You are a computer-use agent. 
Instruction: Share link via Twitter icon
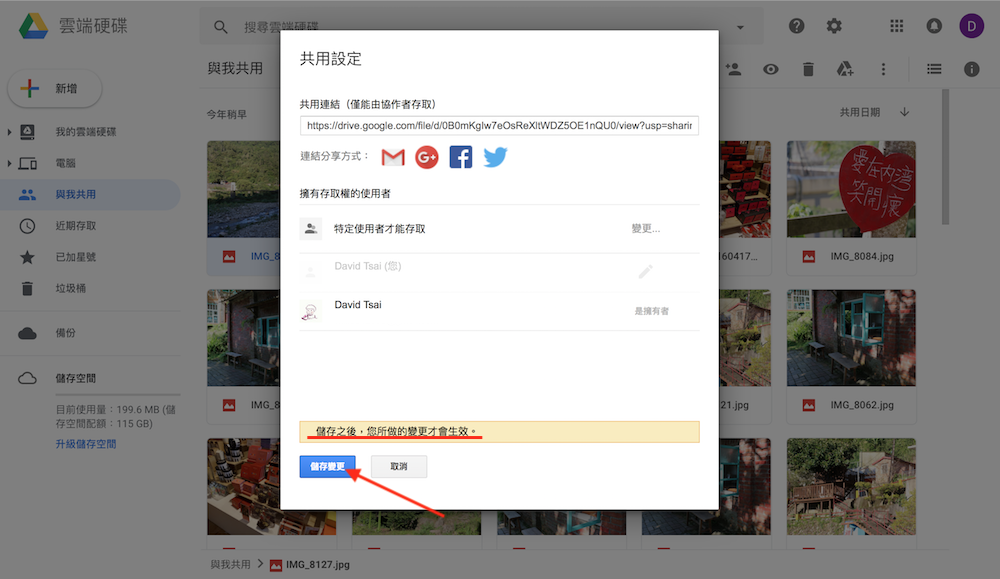[x=495, y=157]
